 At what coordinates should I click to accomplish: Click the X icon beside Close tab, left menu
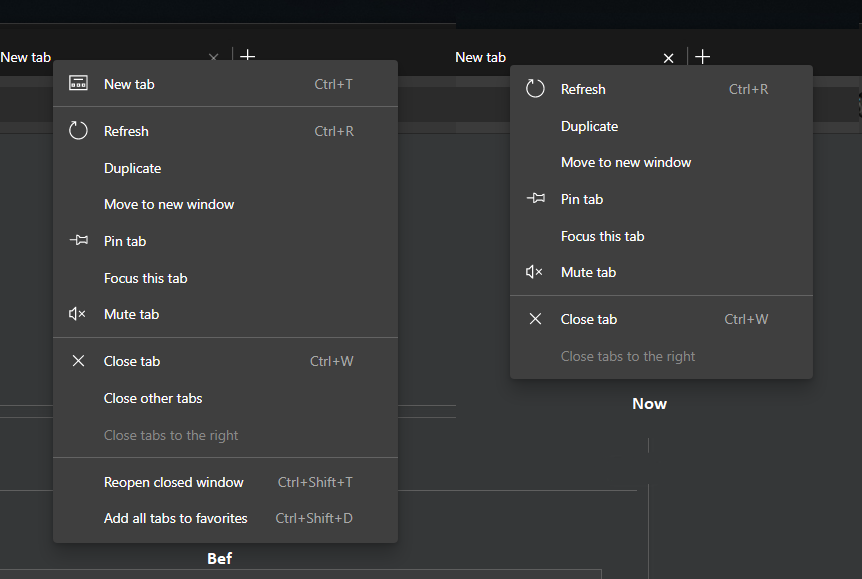coord(79,361)
